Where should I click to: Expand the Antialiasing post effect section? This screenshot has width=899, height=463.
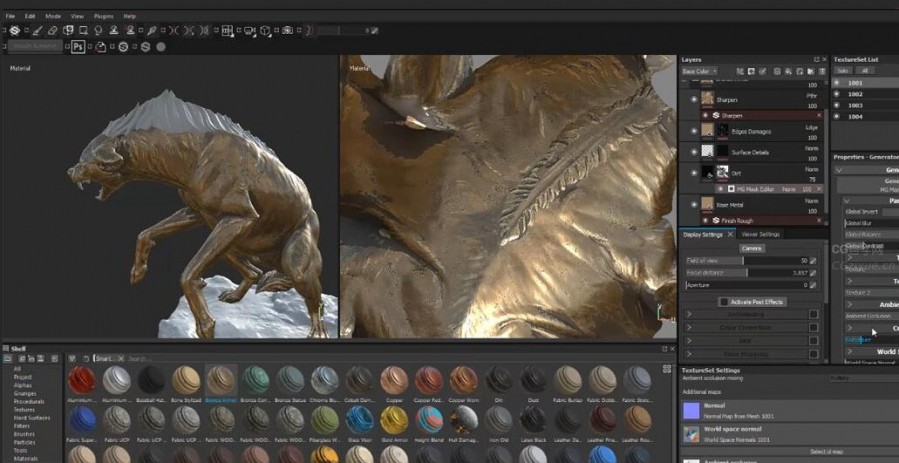pos(689,314)
